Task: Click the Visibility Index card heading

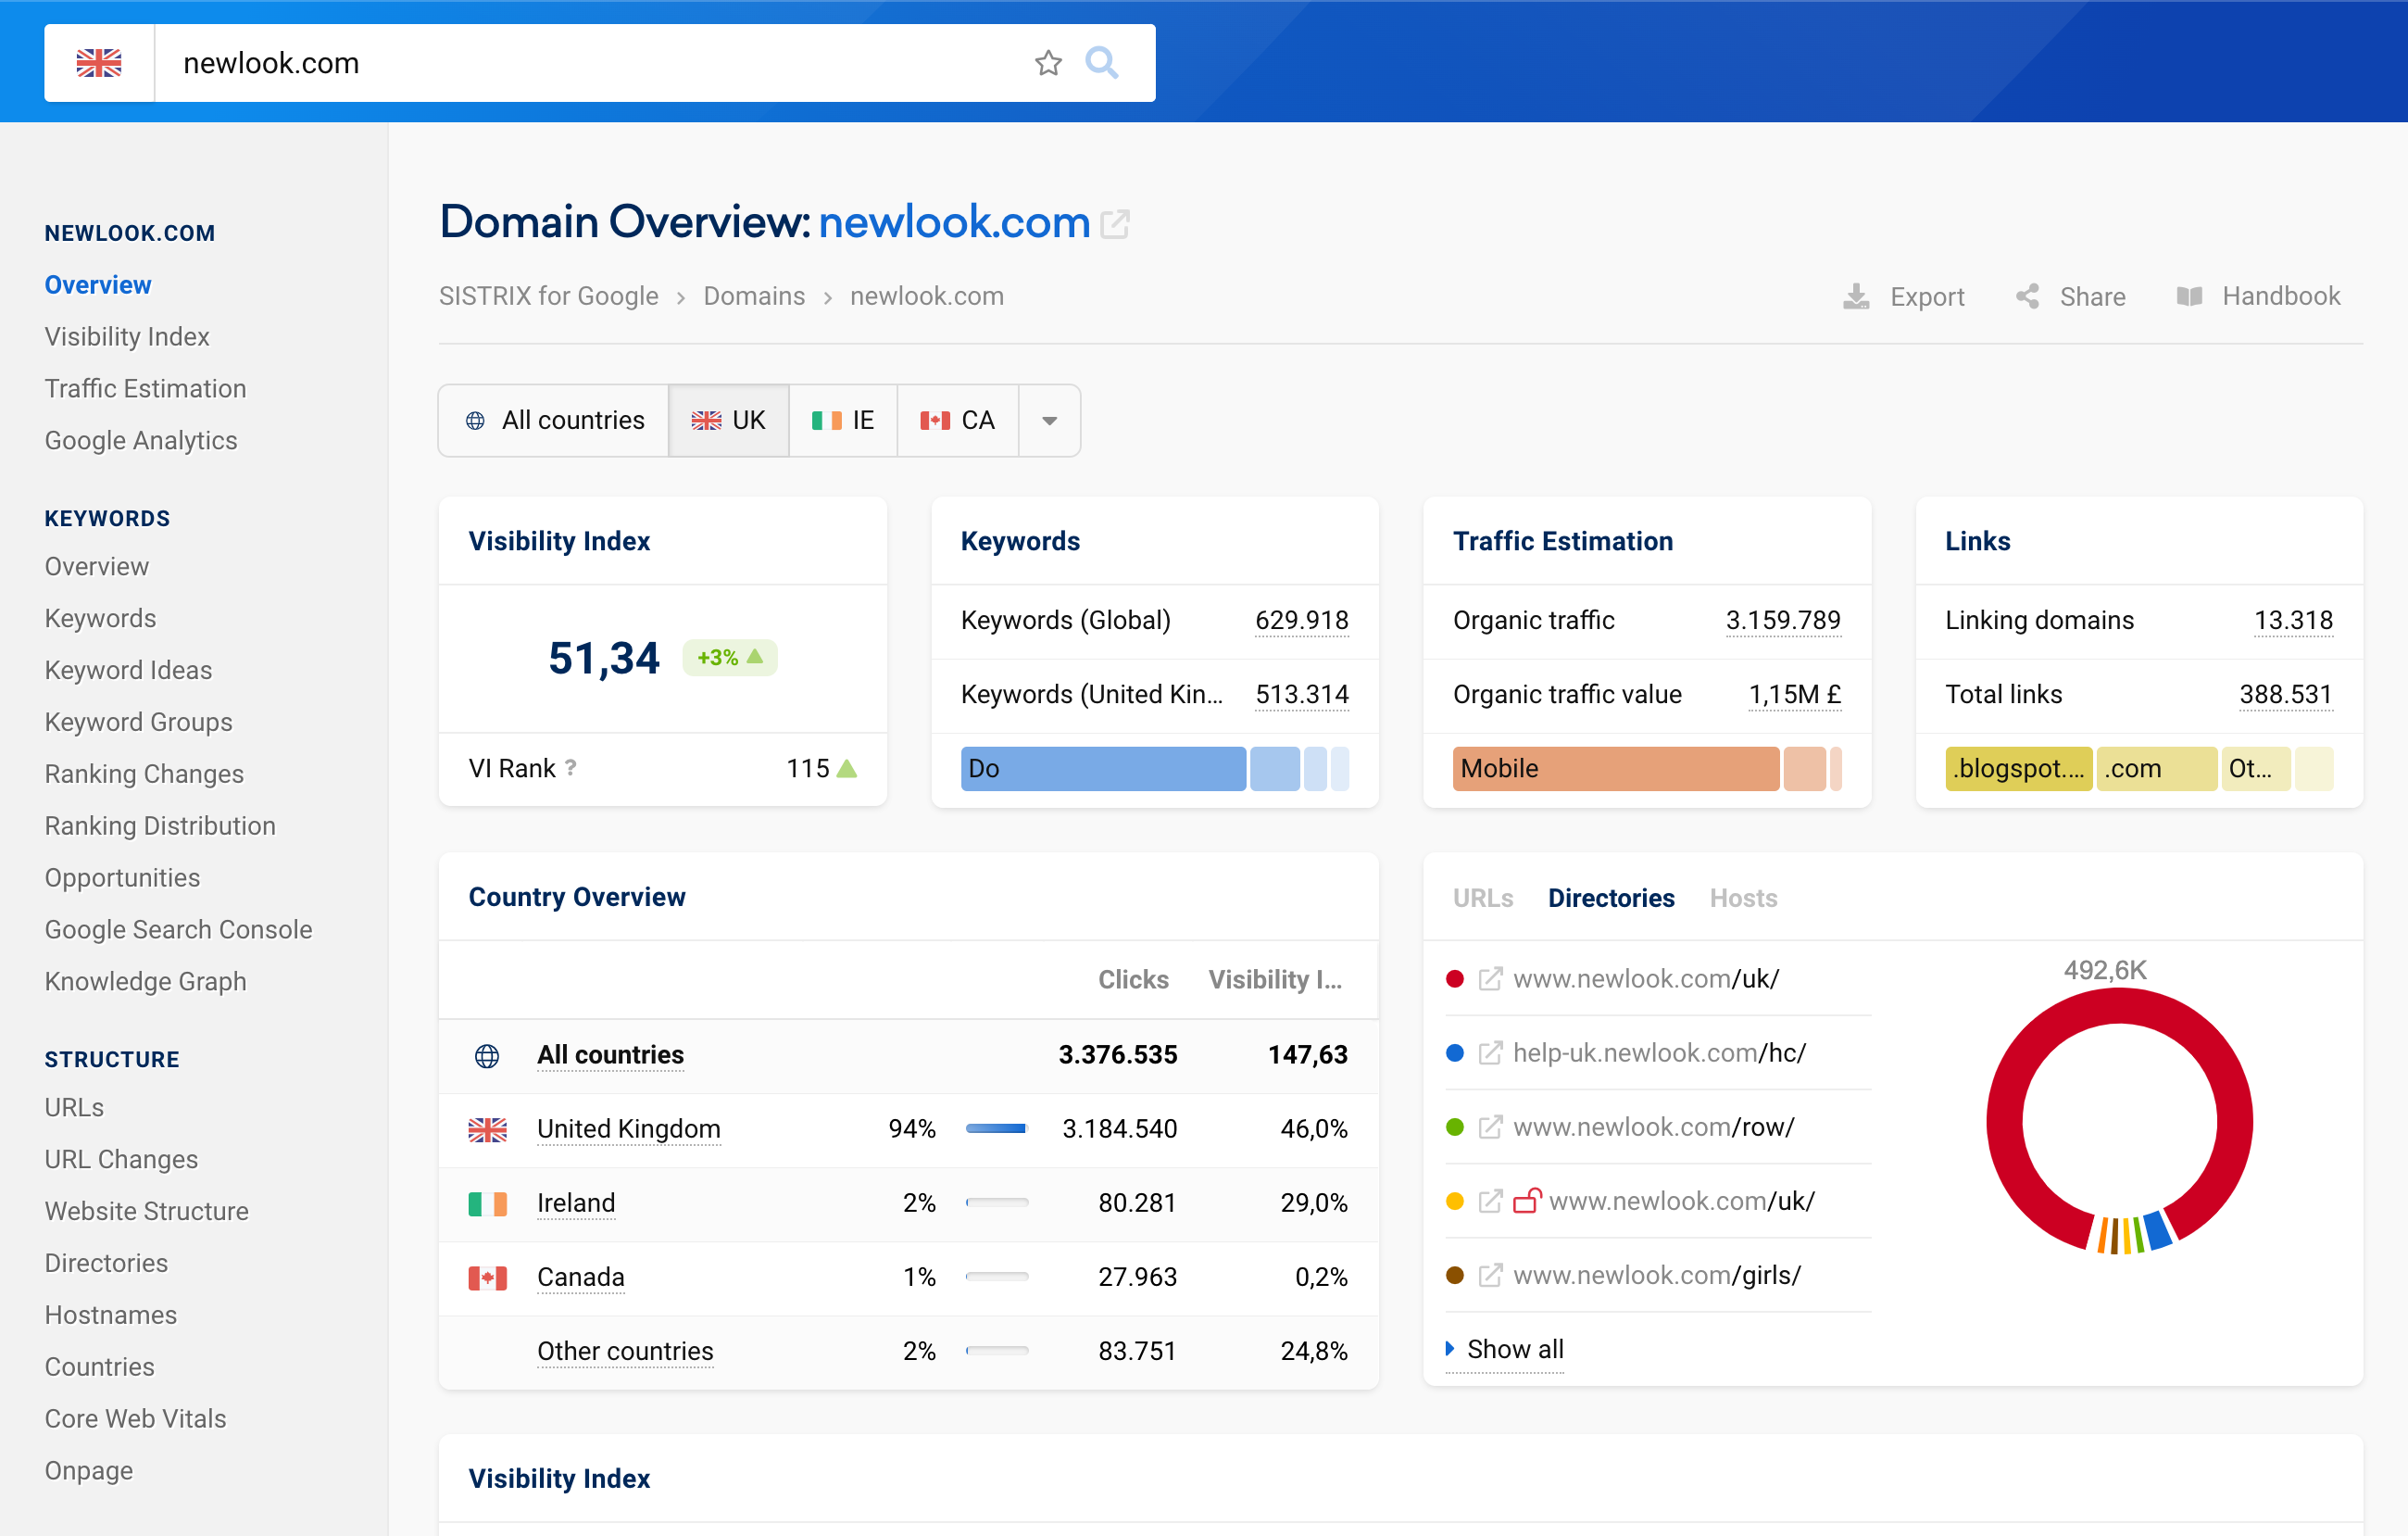Action: 559,541
